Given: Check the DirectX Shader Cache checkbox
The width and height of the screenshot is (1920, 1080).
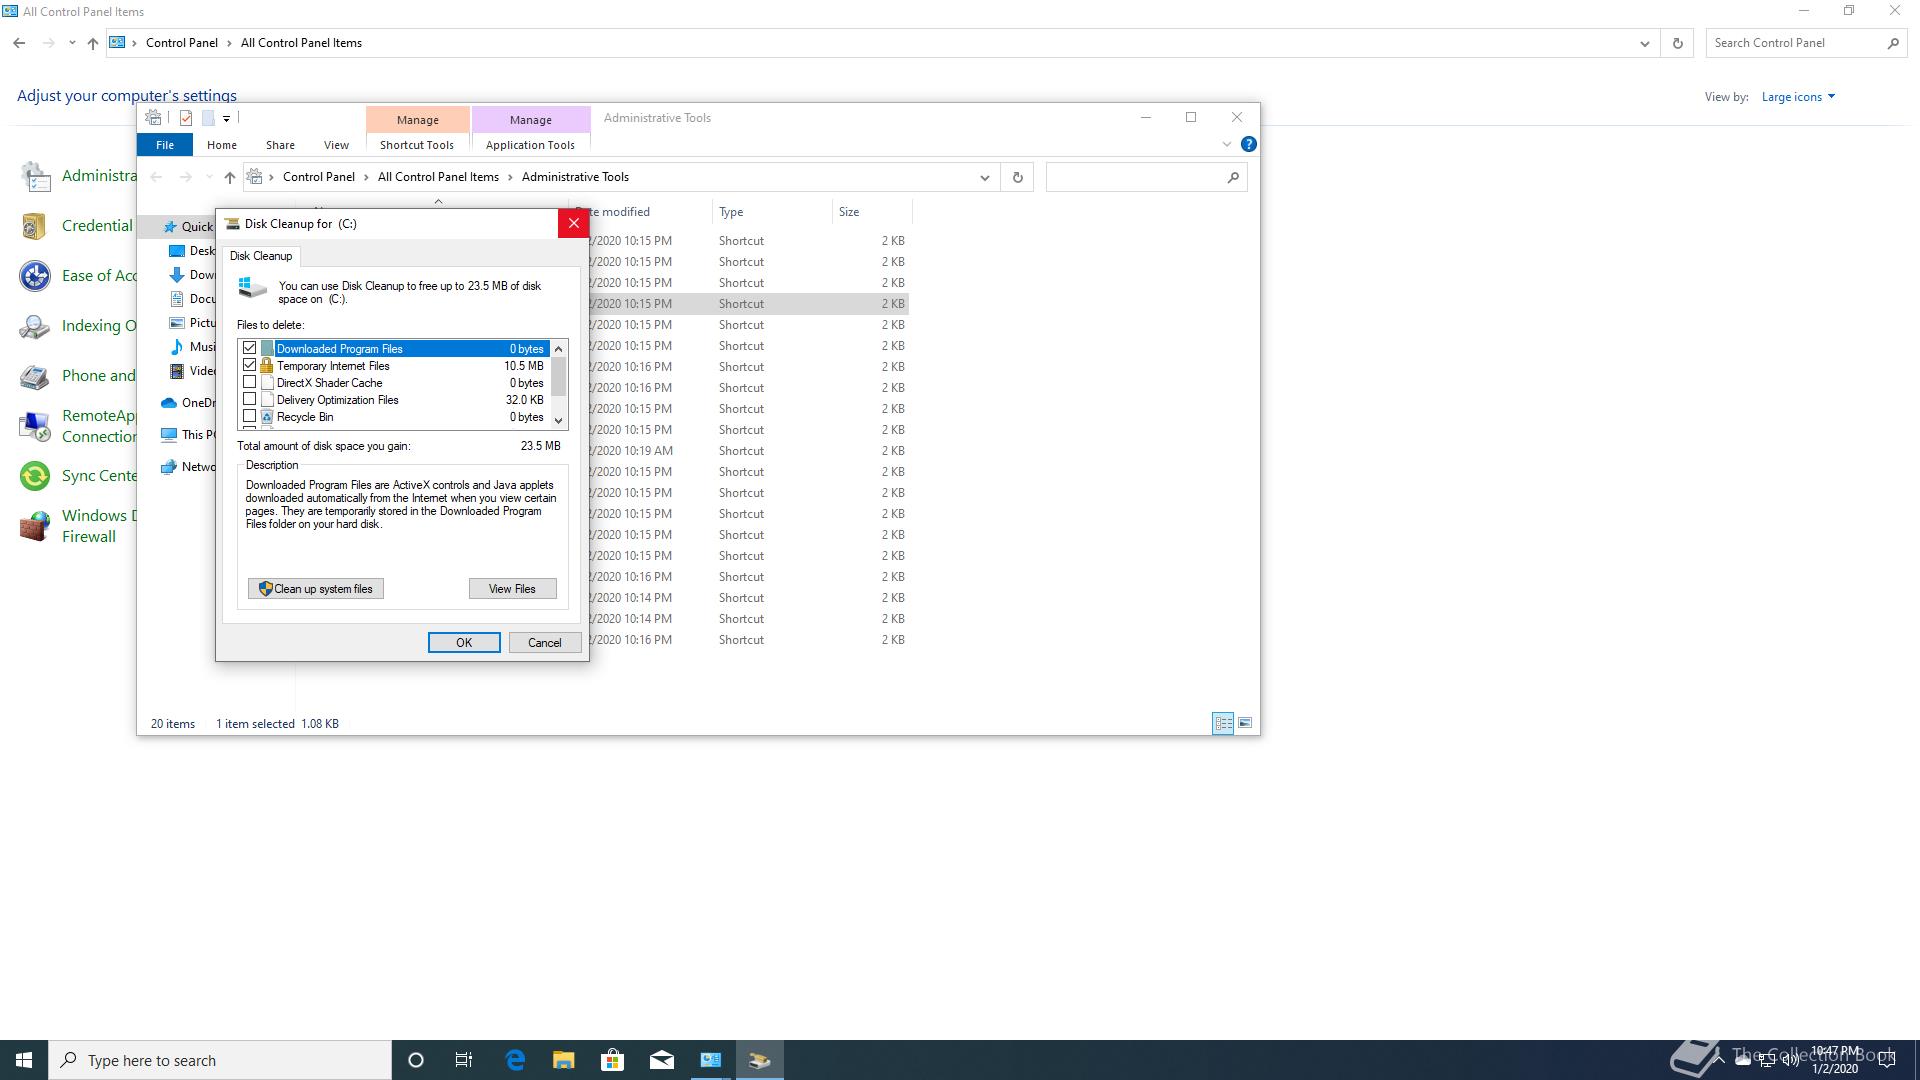Looking at the screenshot, I should (x=249, y=382).
